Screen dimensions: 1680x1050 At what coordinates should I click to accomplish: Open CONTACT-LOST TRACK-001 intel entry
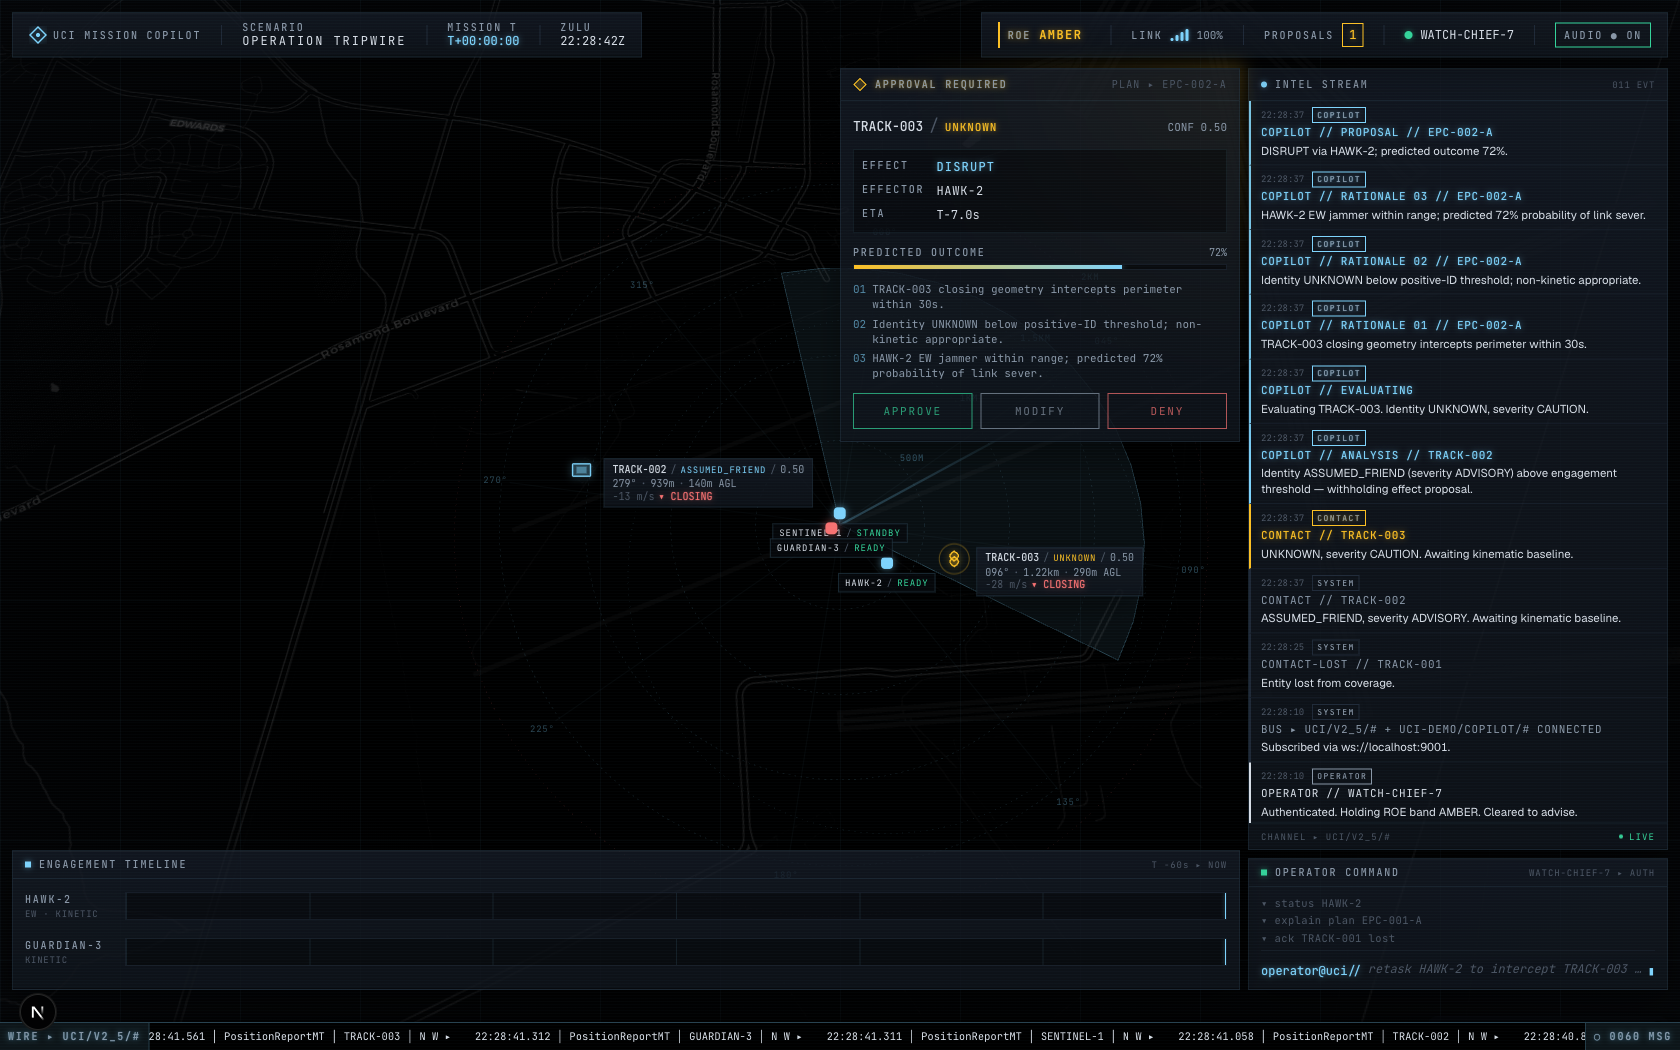(x=1457, y=666)
